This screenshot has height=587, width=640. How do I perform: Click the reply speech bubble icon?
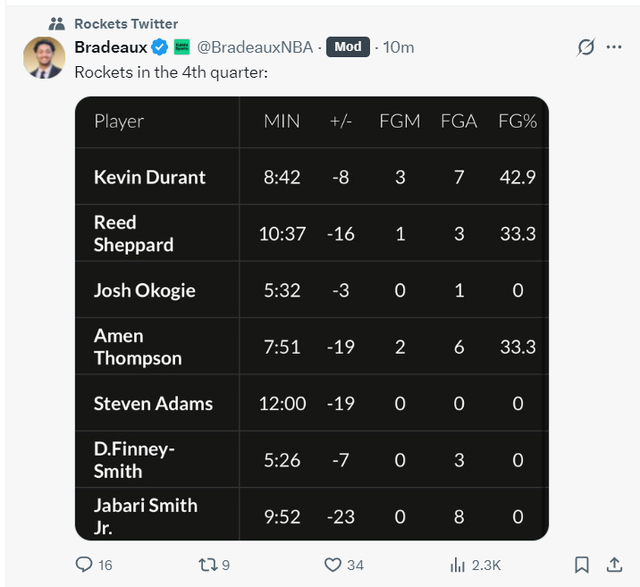(x=85, y=565)
